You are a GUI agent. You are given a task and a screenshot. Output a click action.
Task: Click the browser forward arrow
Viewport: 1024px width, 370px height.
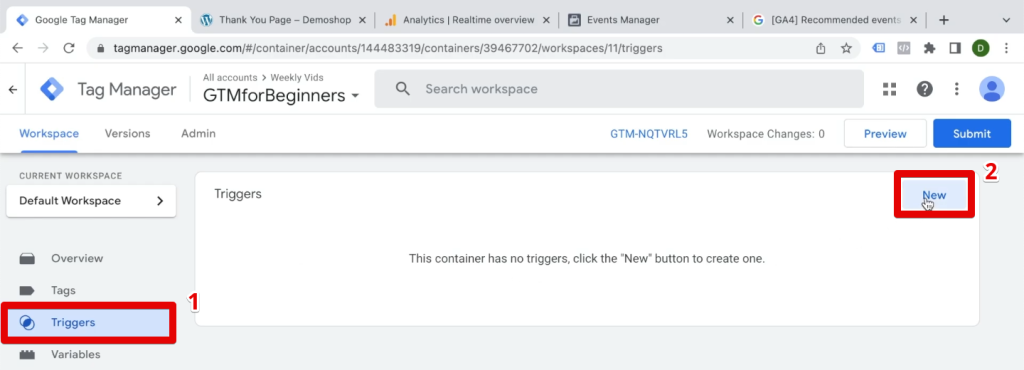[x=43, y=48]
